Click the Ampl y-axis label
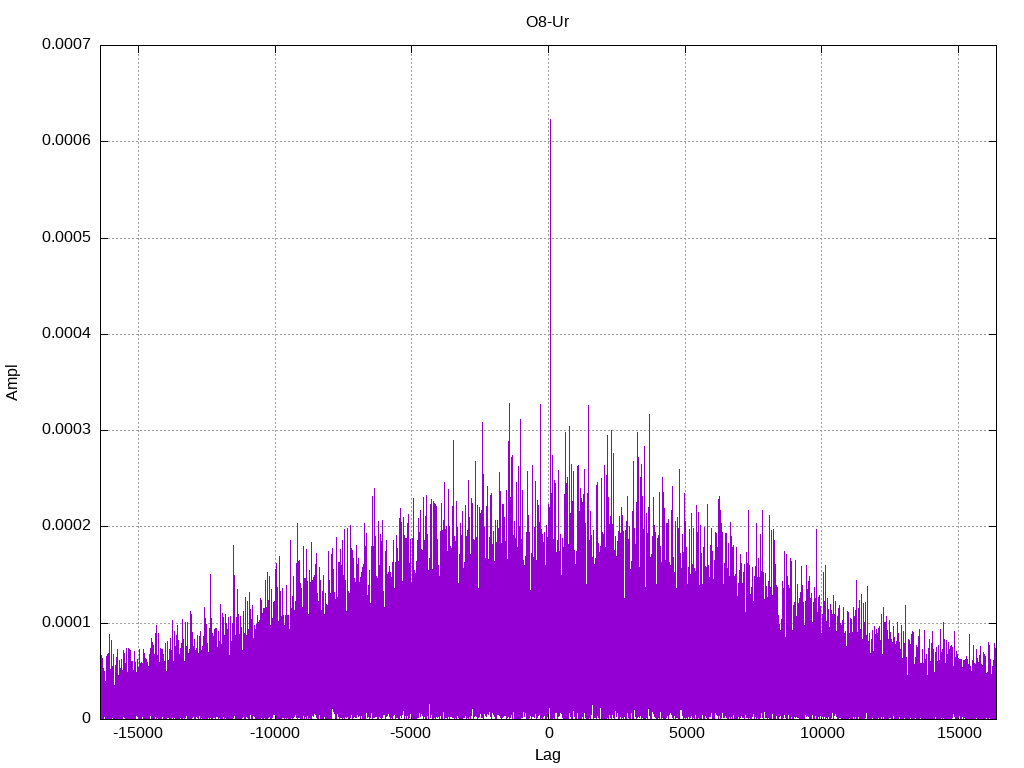The image size is (1024, 768). (12, 382)
